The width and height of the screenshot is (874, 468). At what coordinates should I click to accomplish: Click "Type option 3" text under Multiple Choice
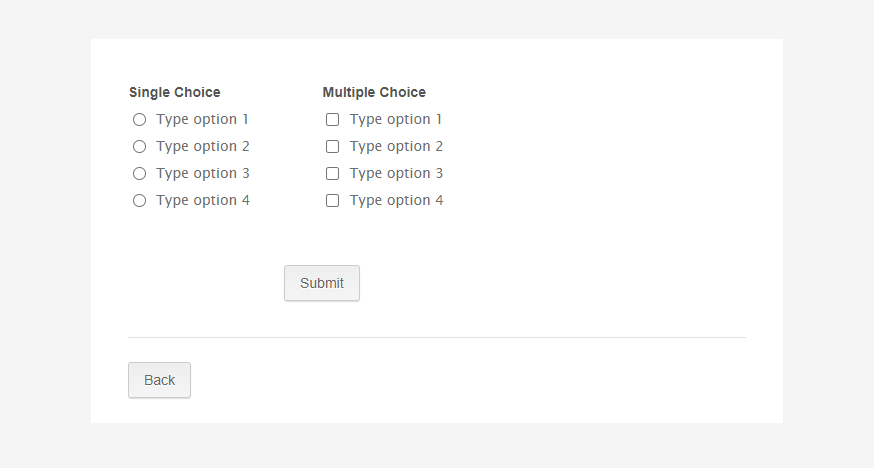(x=396, y=174)
